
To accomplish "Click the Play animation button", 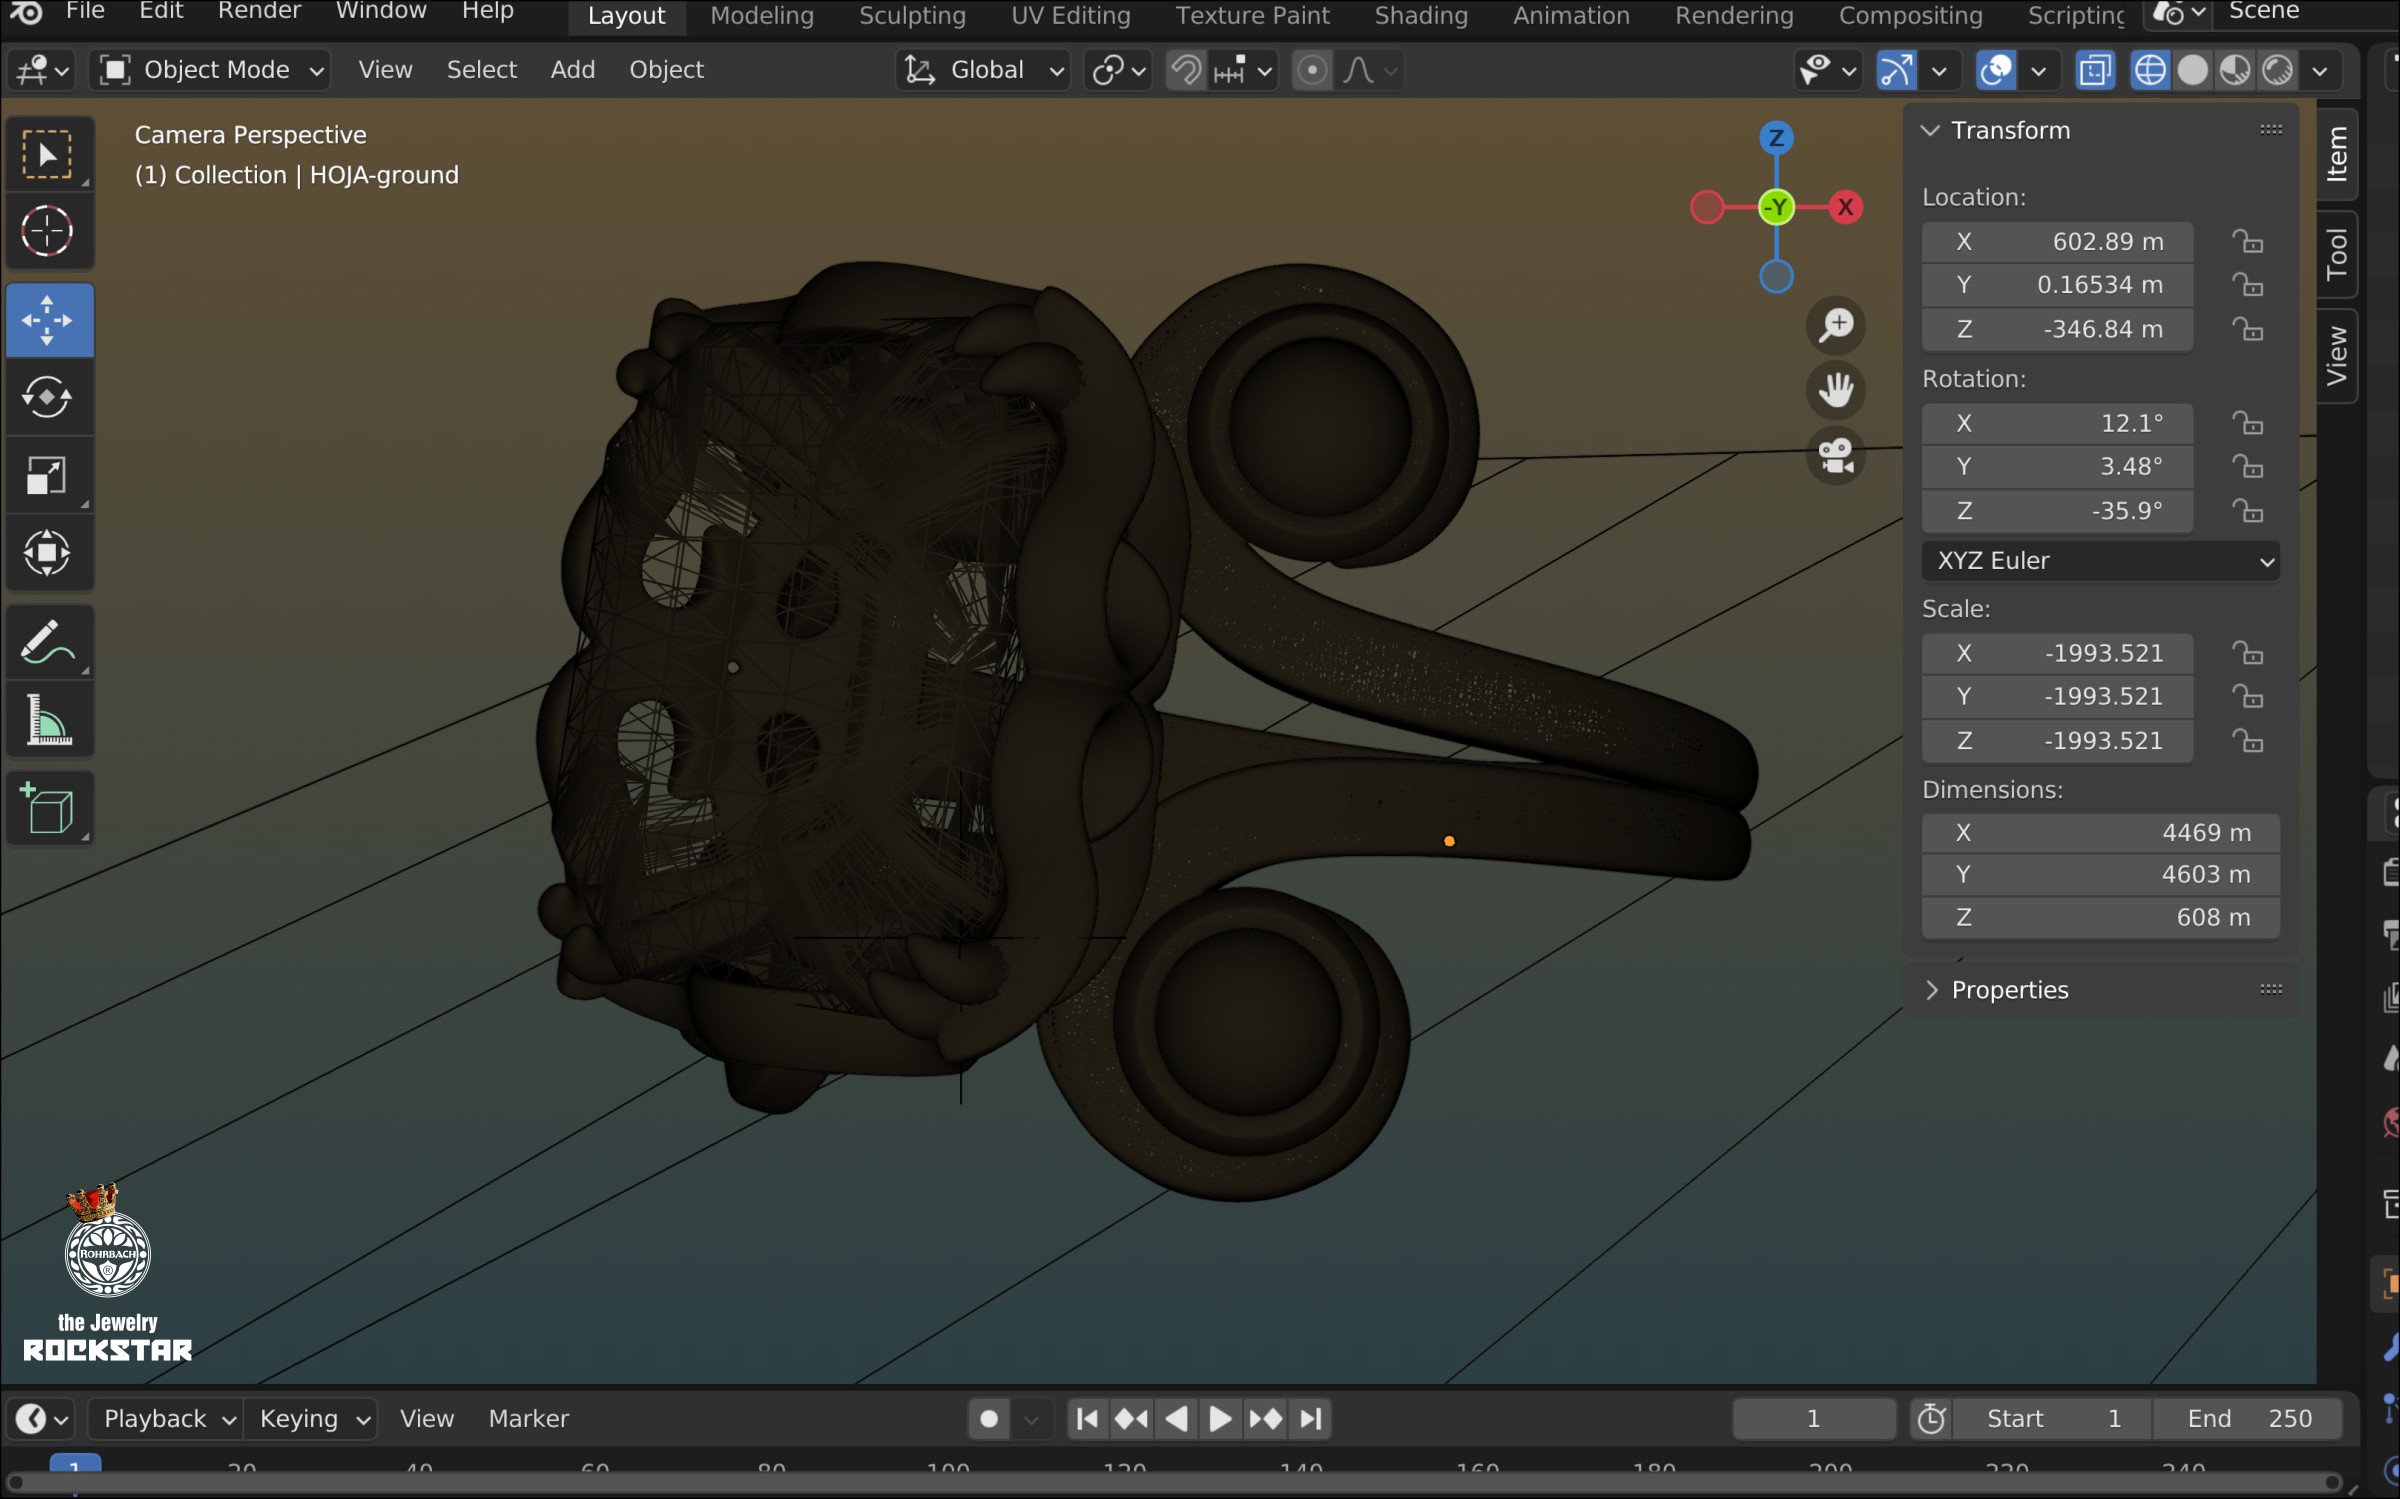I will (x=1220, y=1419).
